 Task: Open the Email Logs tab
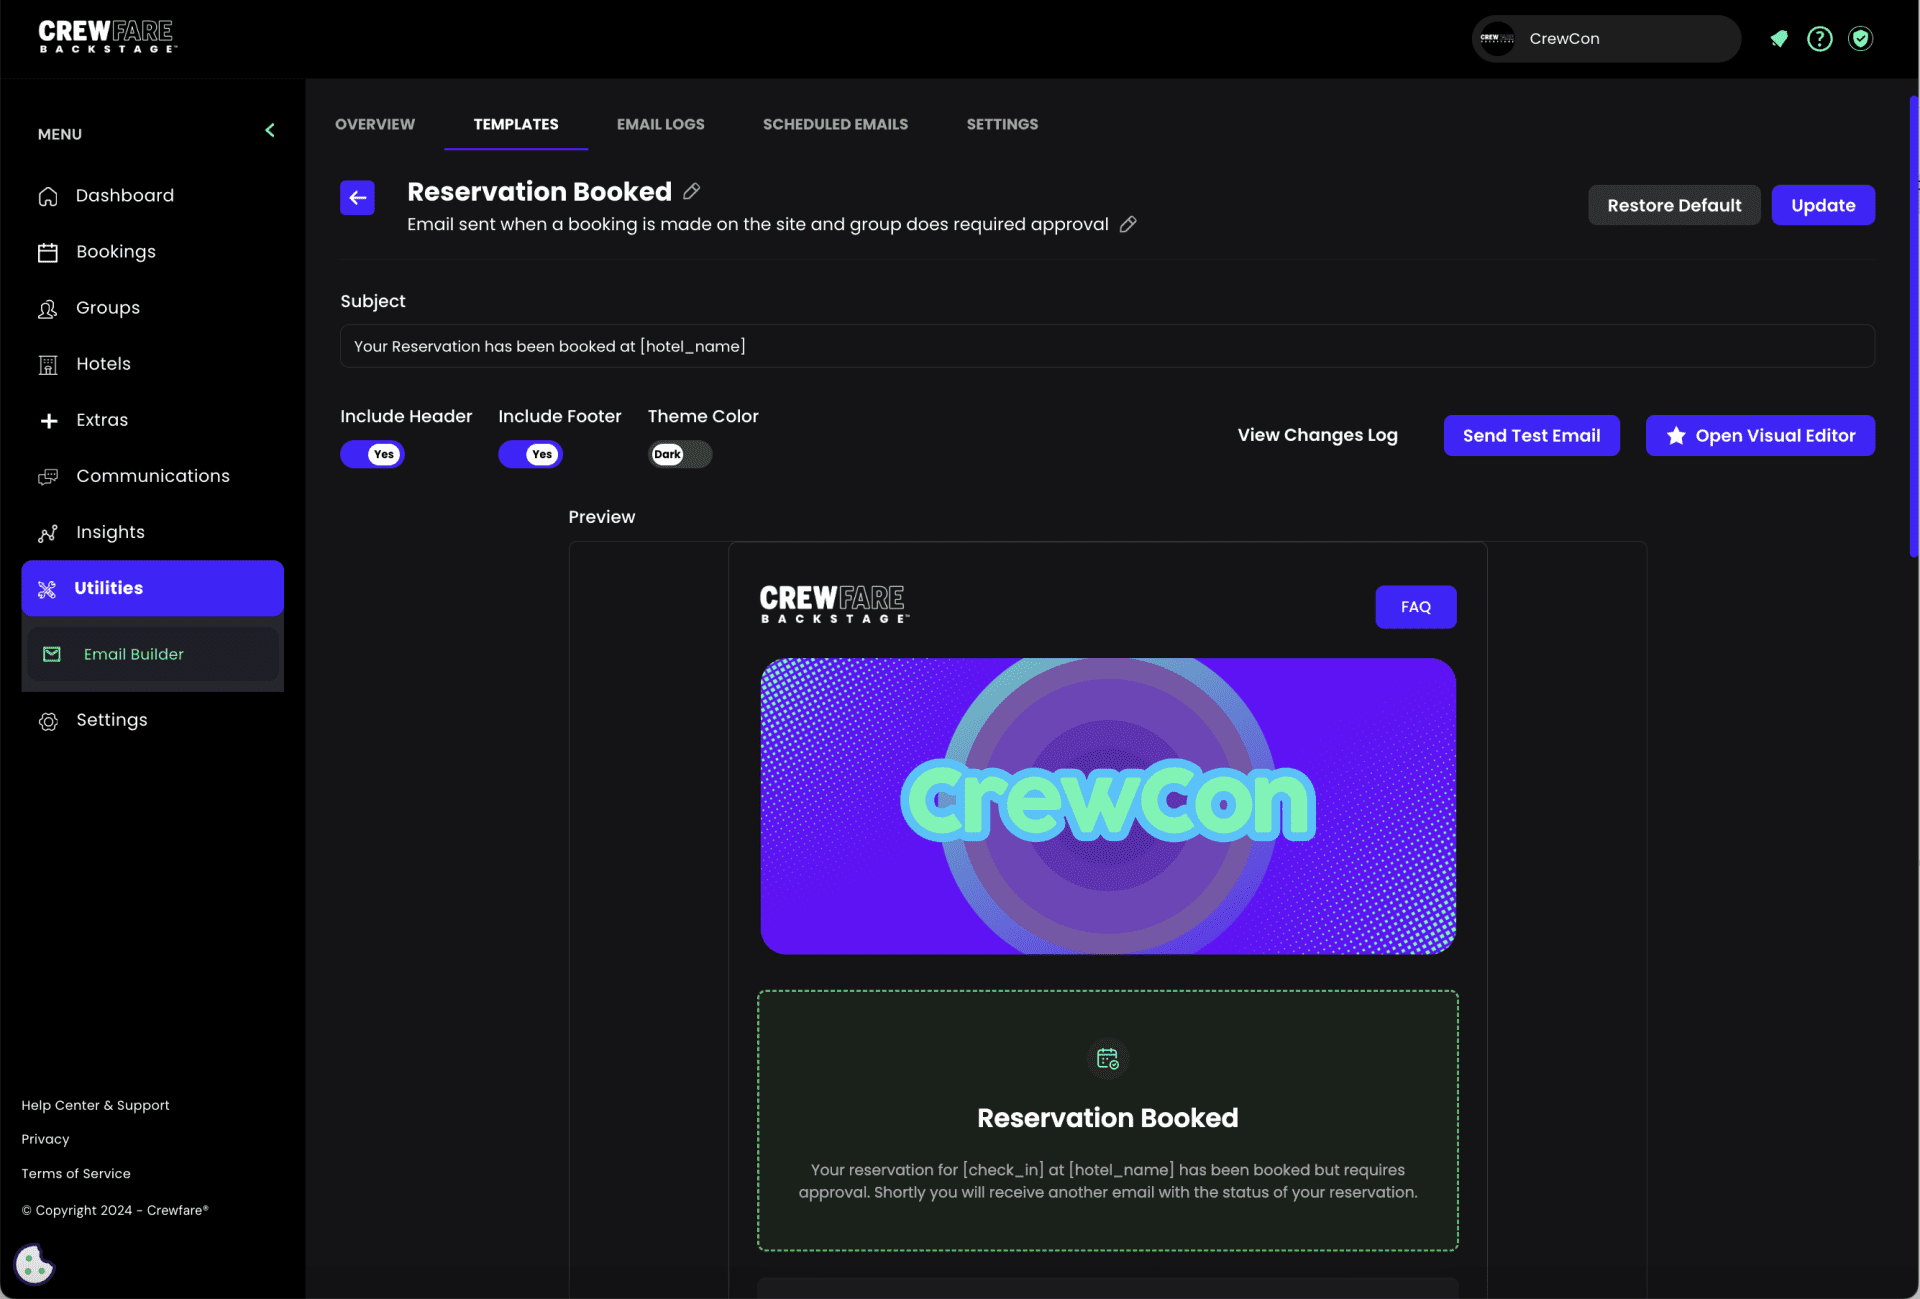[x=661, y=124]
